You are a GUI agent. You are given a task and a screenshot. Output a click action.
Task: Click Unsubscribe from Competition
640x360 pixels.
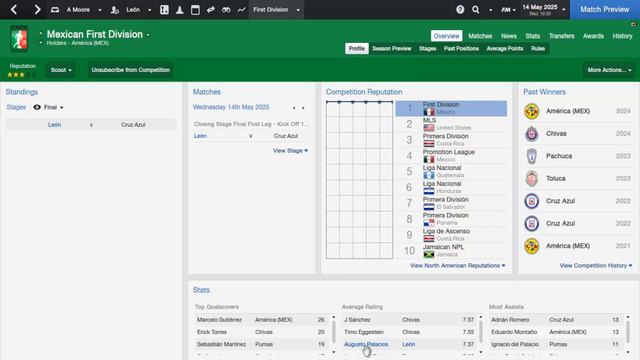(x=131, y=70)
